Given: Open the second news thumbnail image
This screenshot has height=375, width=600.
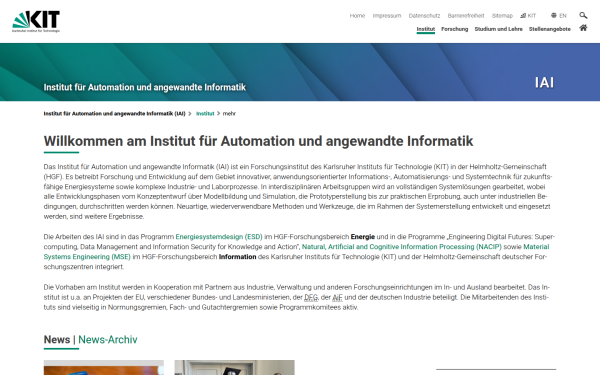Looking at the screenshot, I should tap(235, 367).
